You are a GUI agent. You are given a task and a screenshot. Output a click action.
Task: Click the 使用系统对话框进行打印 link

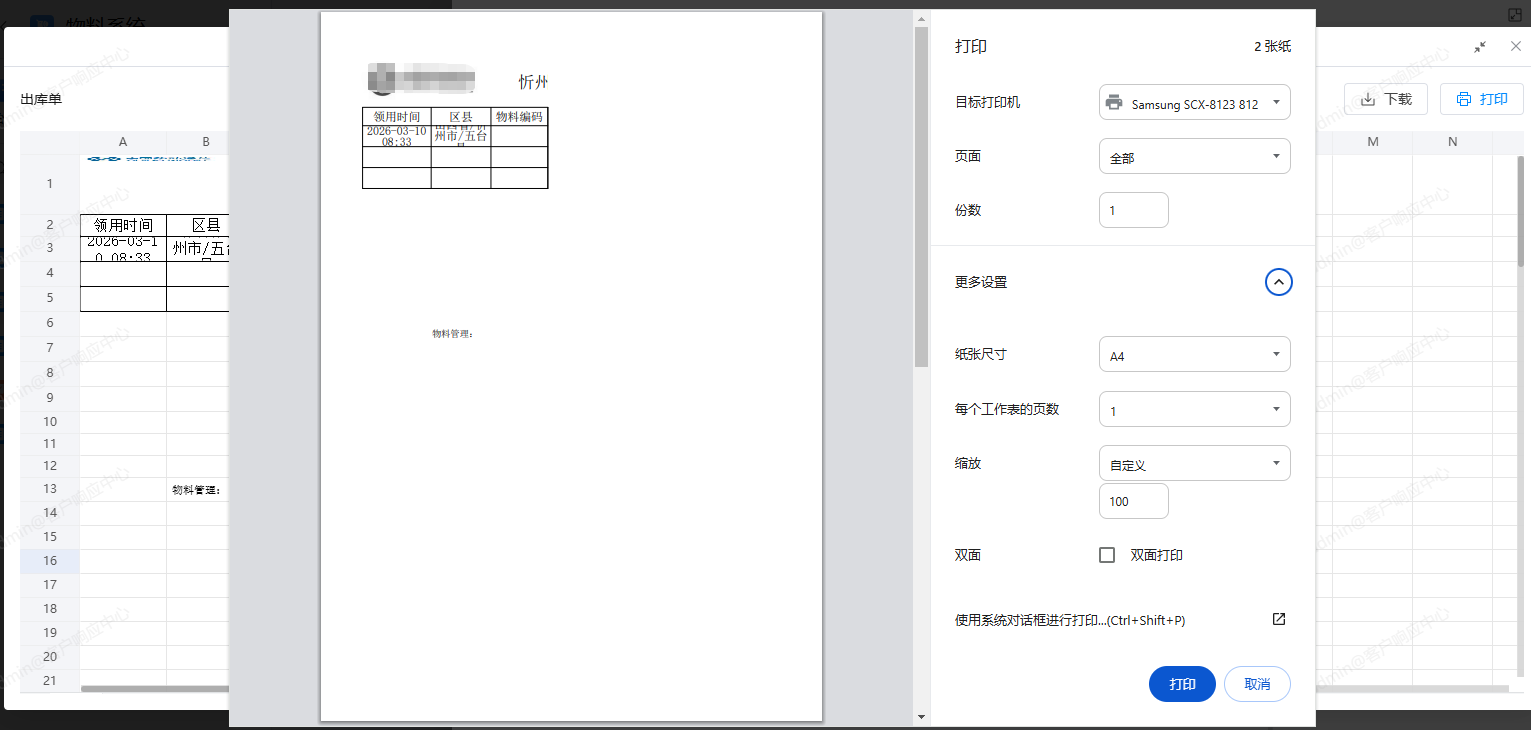(x=1069, y=620)
